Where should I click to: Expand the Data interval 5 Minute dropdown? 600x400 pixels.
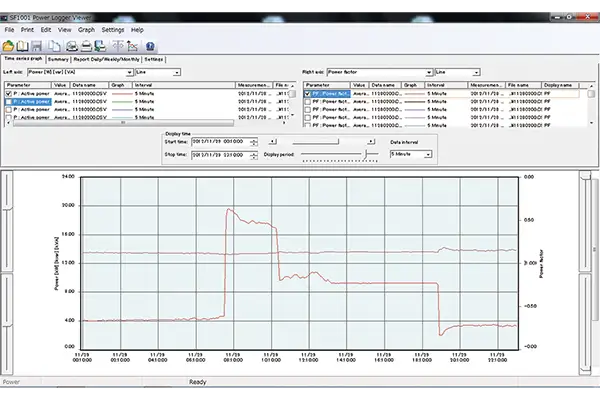pos(428,154)
